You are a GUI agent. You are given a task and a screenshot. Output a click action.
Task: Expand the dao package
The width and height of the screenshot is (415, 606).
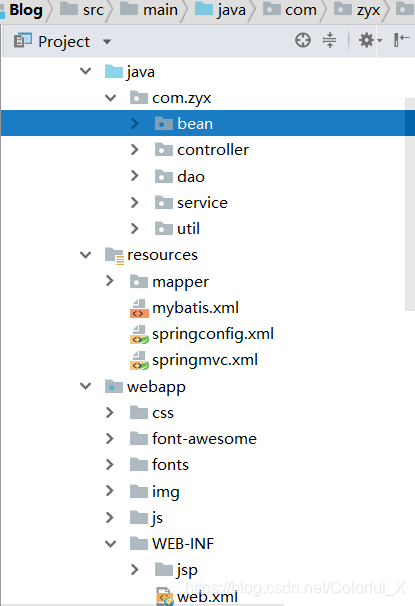pos(134,176)
